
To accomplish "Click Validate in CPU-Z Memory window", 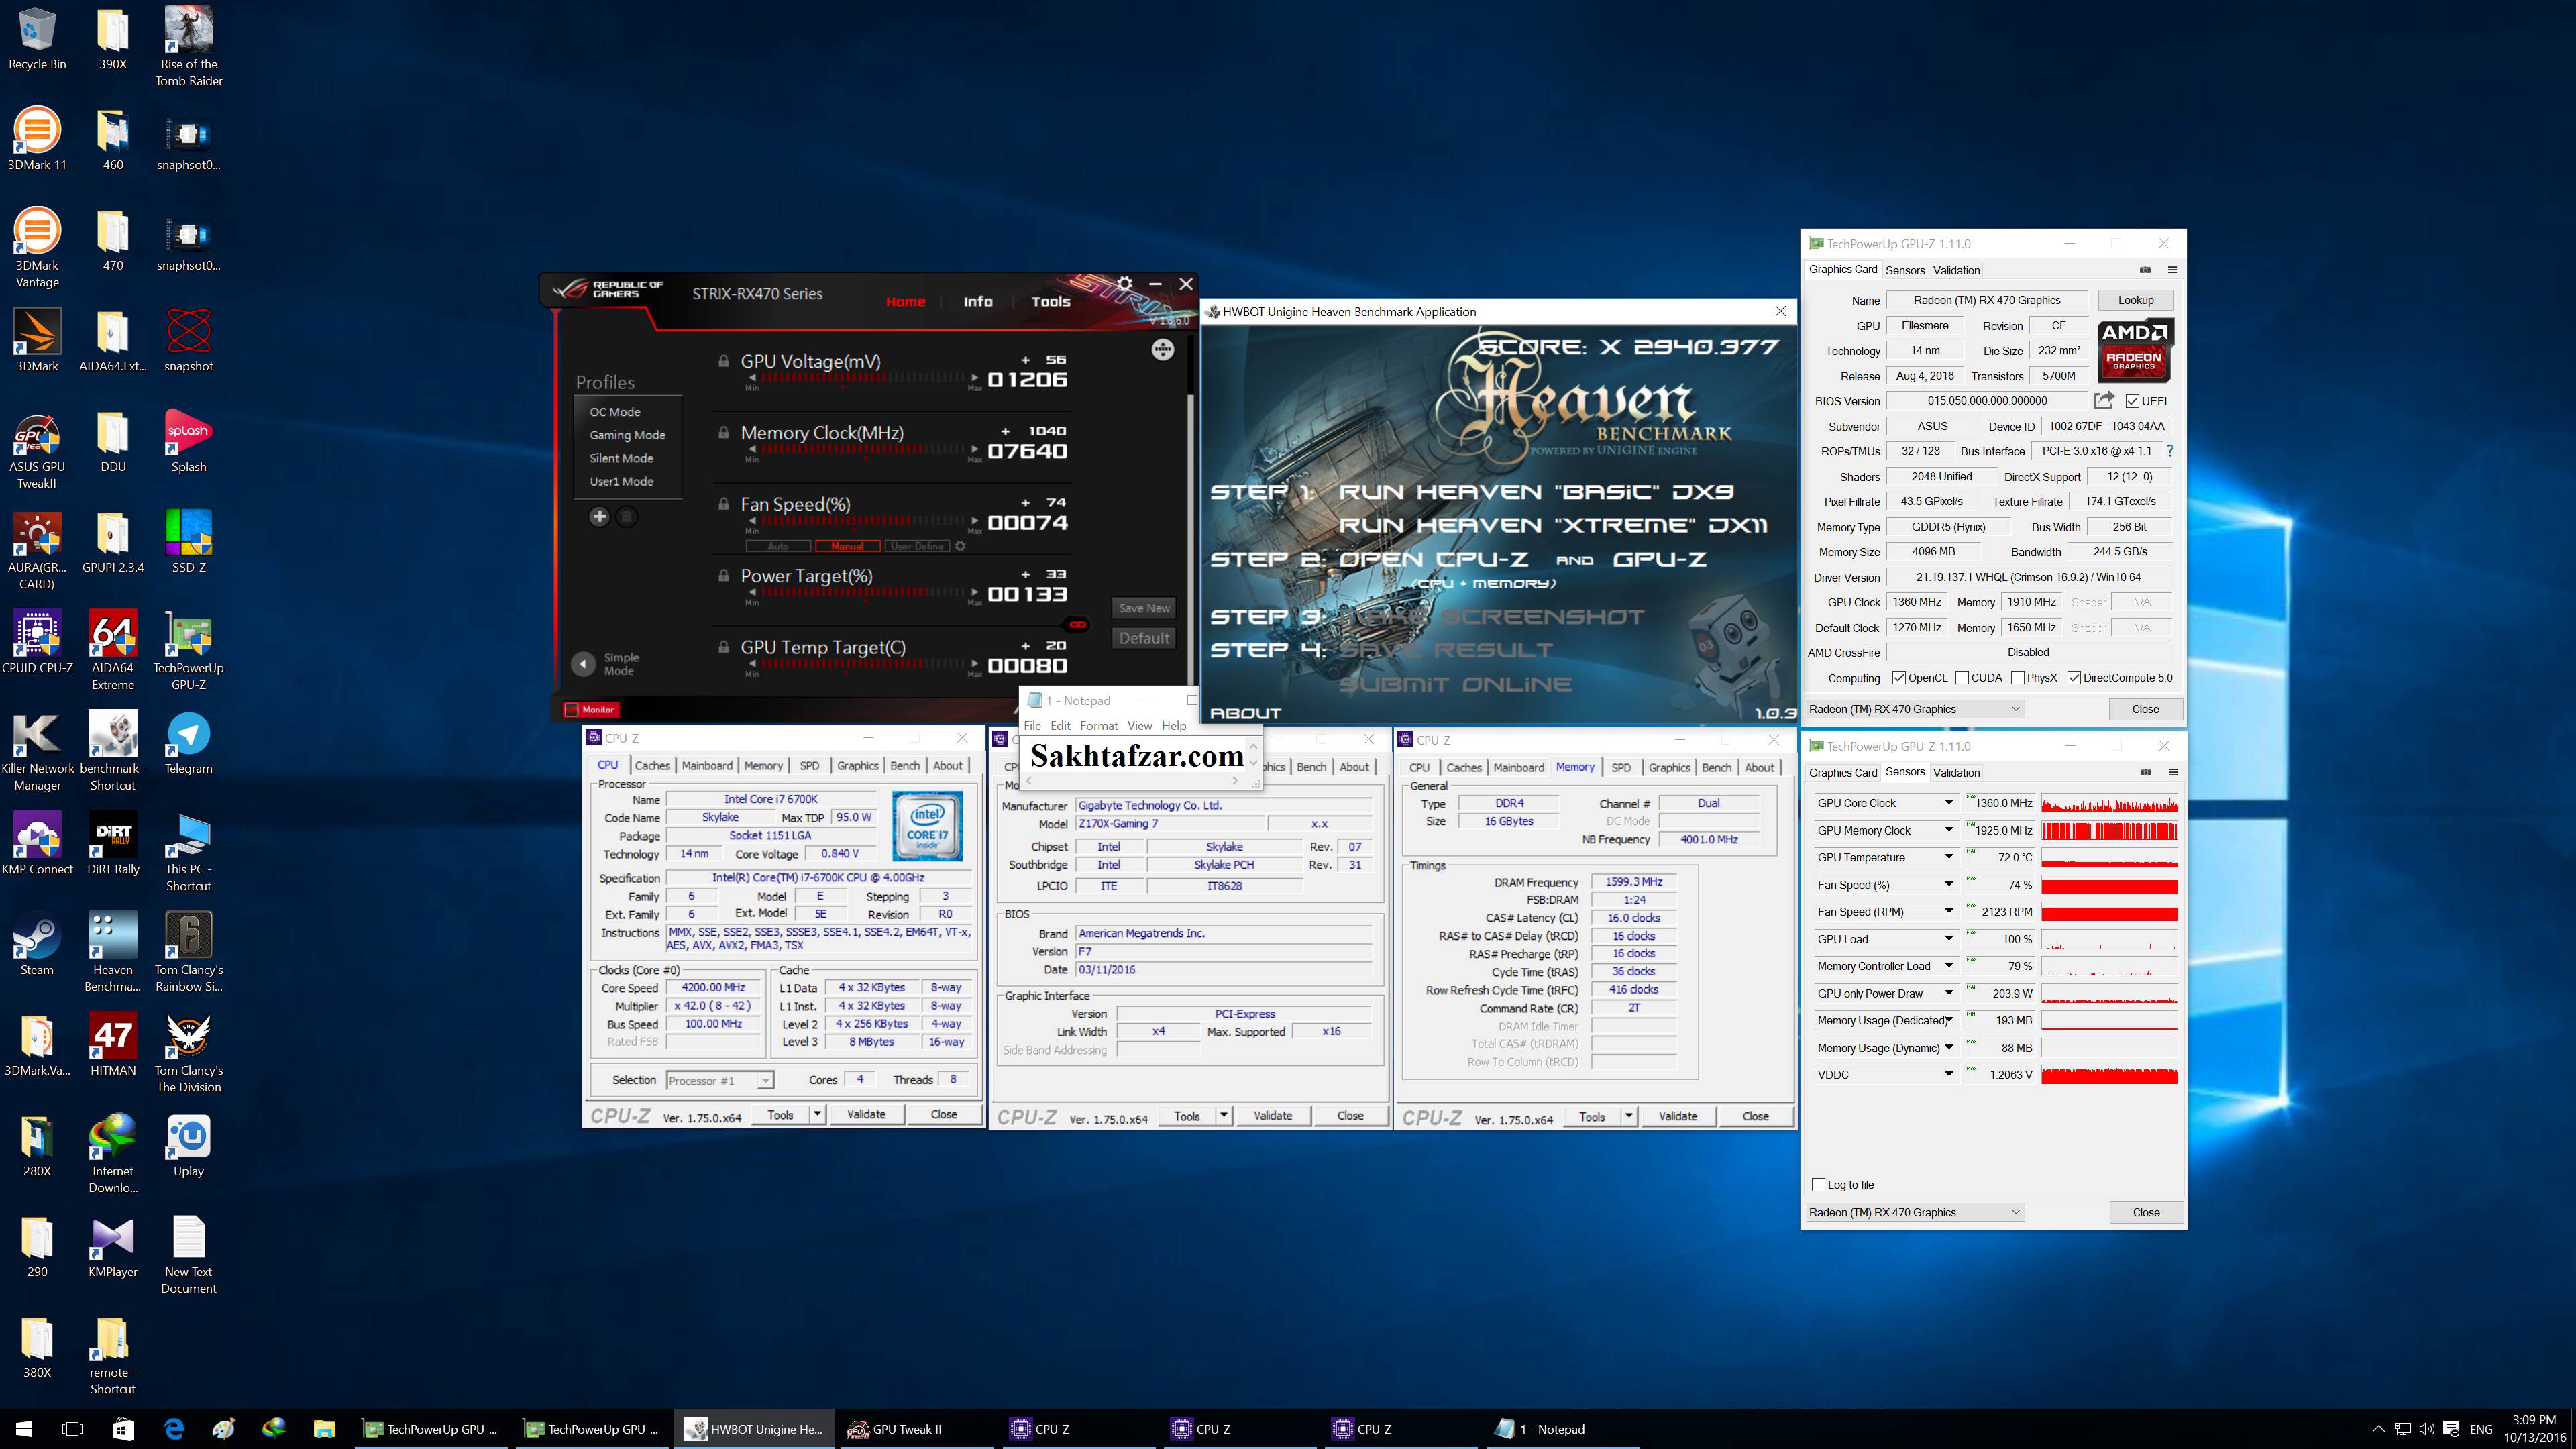I will click(1677, 1116).
